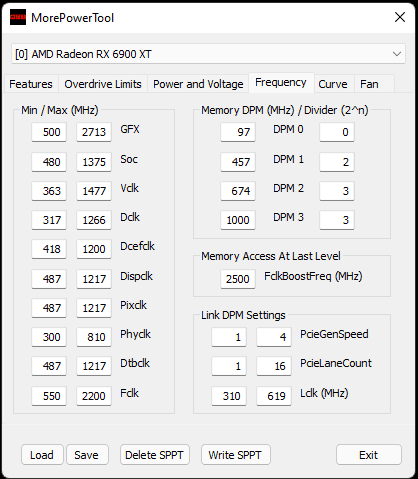Open the Fan tab
418x479 pixels.
coord(369,84)
